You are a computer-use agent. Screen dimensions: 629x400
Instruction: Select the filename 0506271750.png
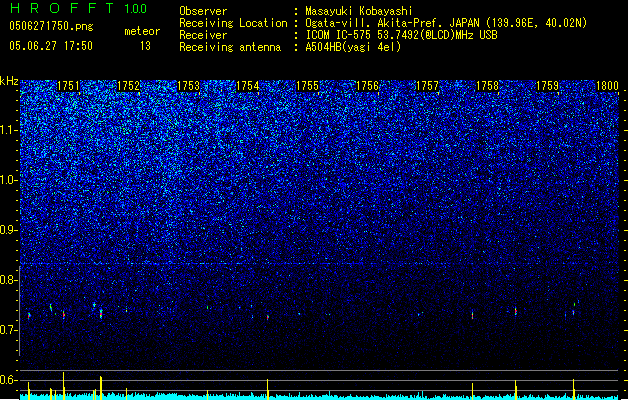click(x=51, y=27)
